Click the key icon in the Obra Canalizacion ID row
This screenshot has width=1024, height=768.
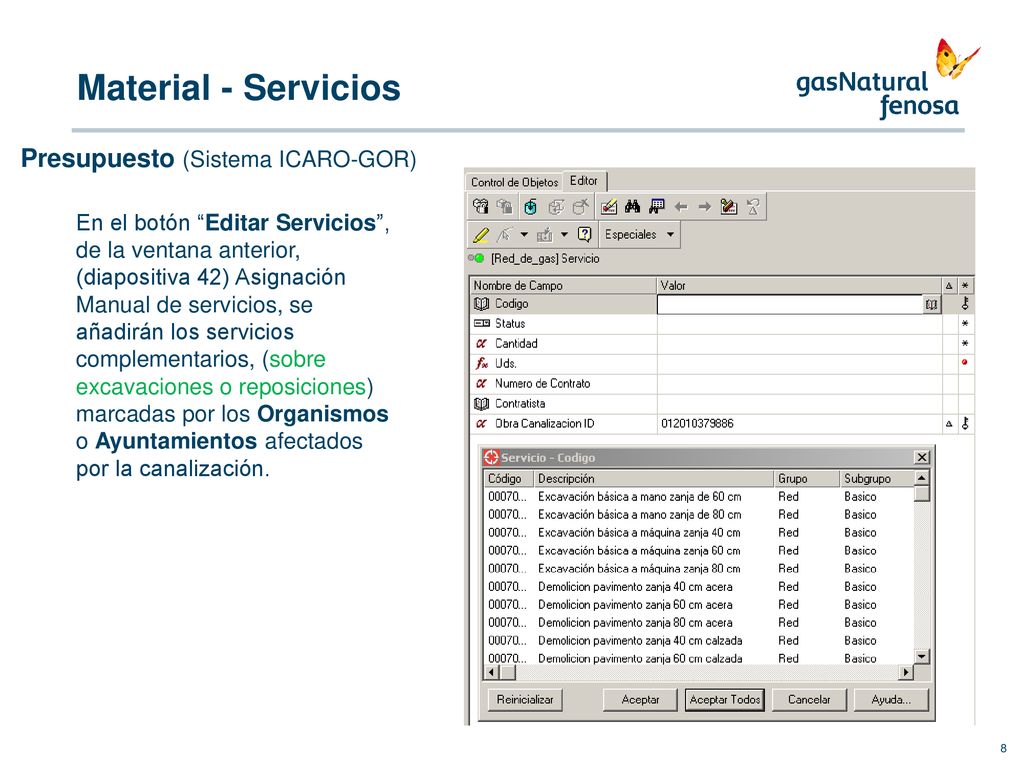(965, 423)
